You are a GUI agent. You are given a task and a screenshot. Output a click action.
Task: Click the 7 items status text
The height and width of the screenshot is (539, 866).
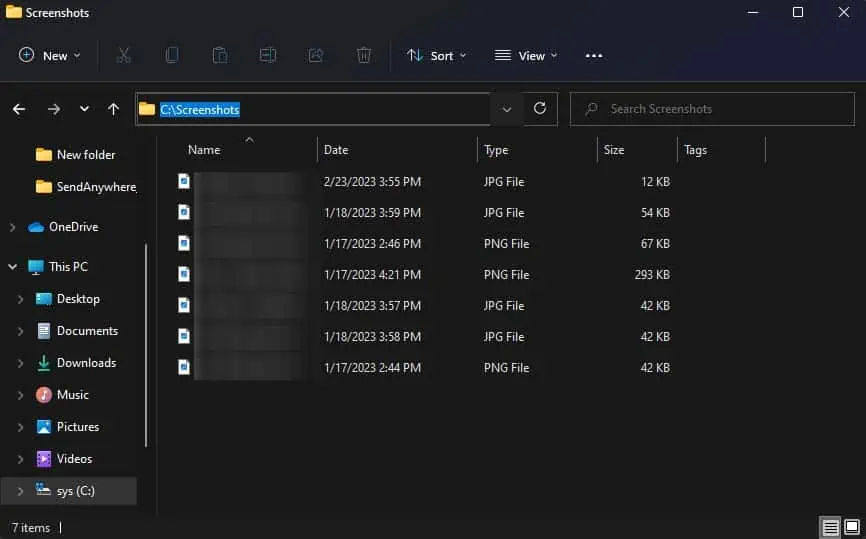31,527
